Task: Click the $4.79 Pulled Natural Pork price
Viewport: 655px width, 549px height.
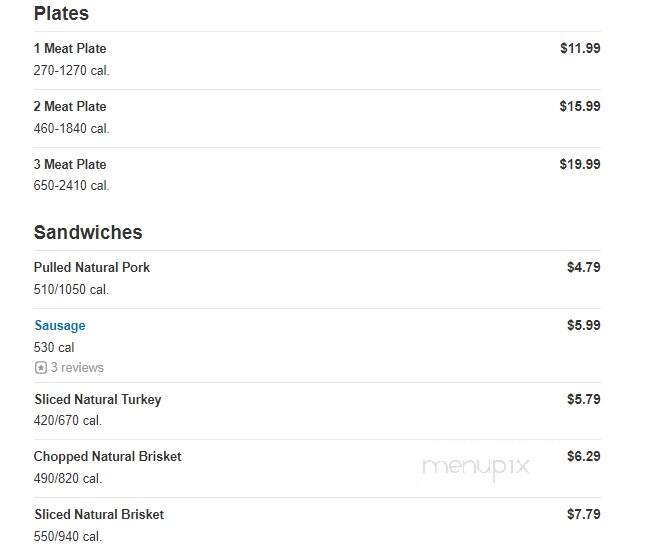Action: [x=584, y=267]
